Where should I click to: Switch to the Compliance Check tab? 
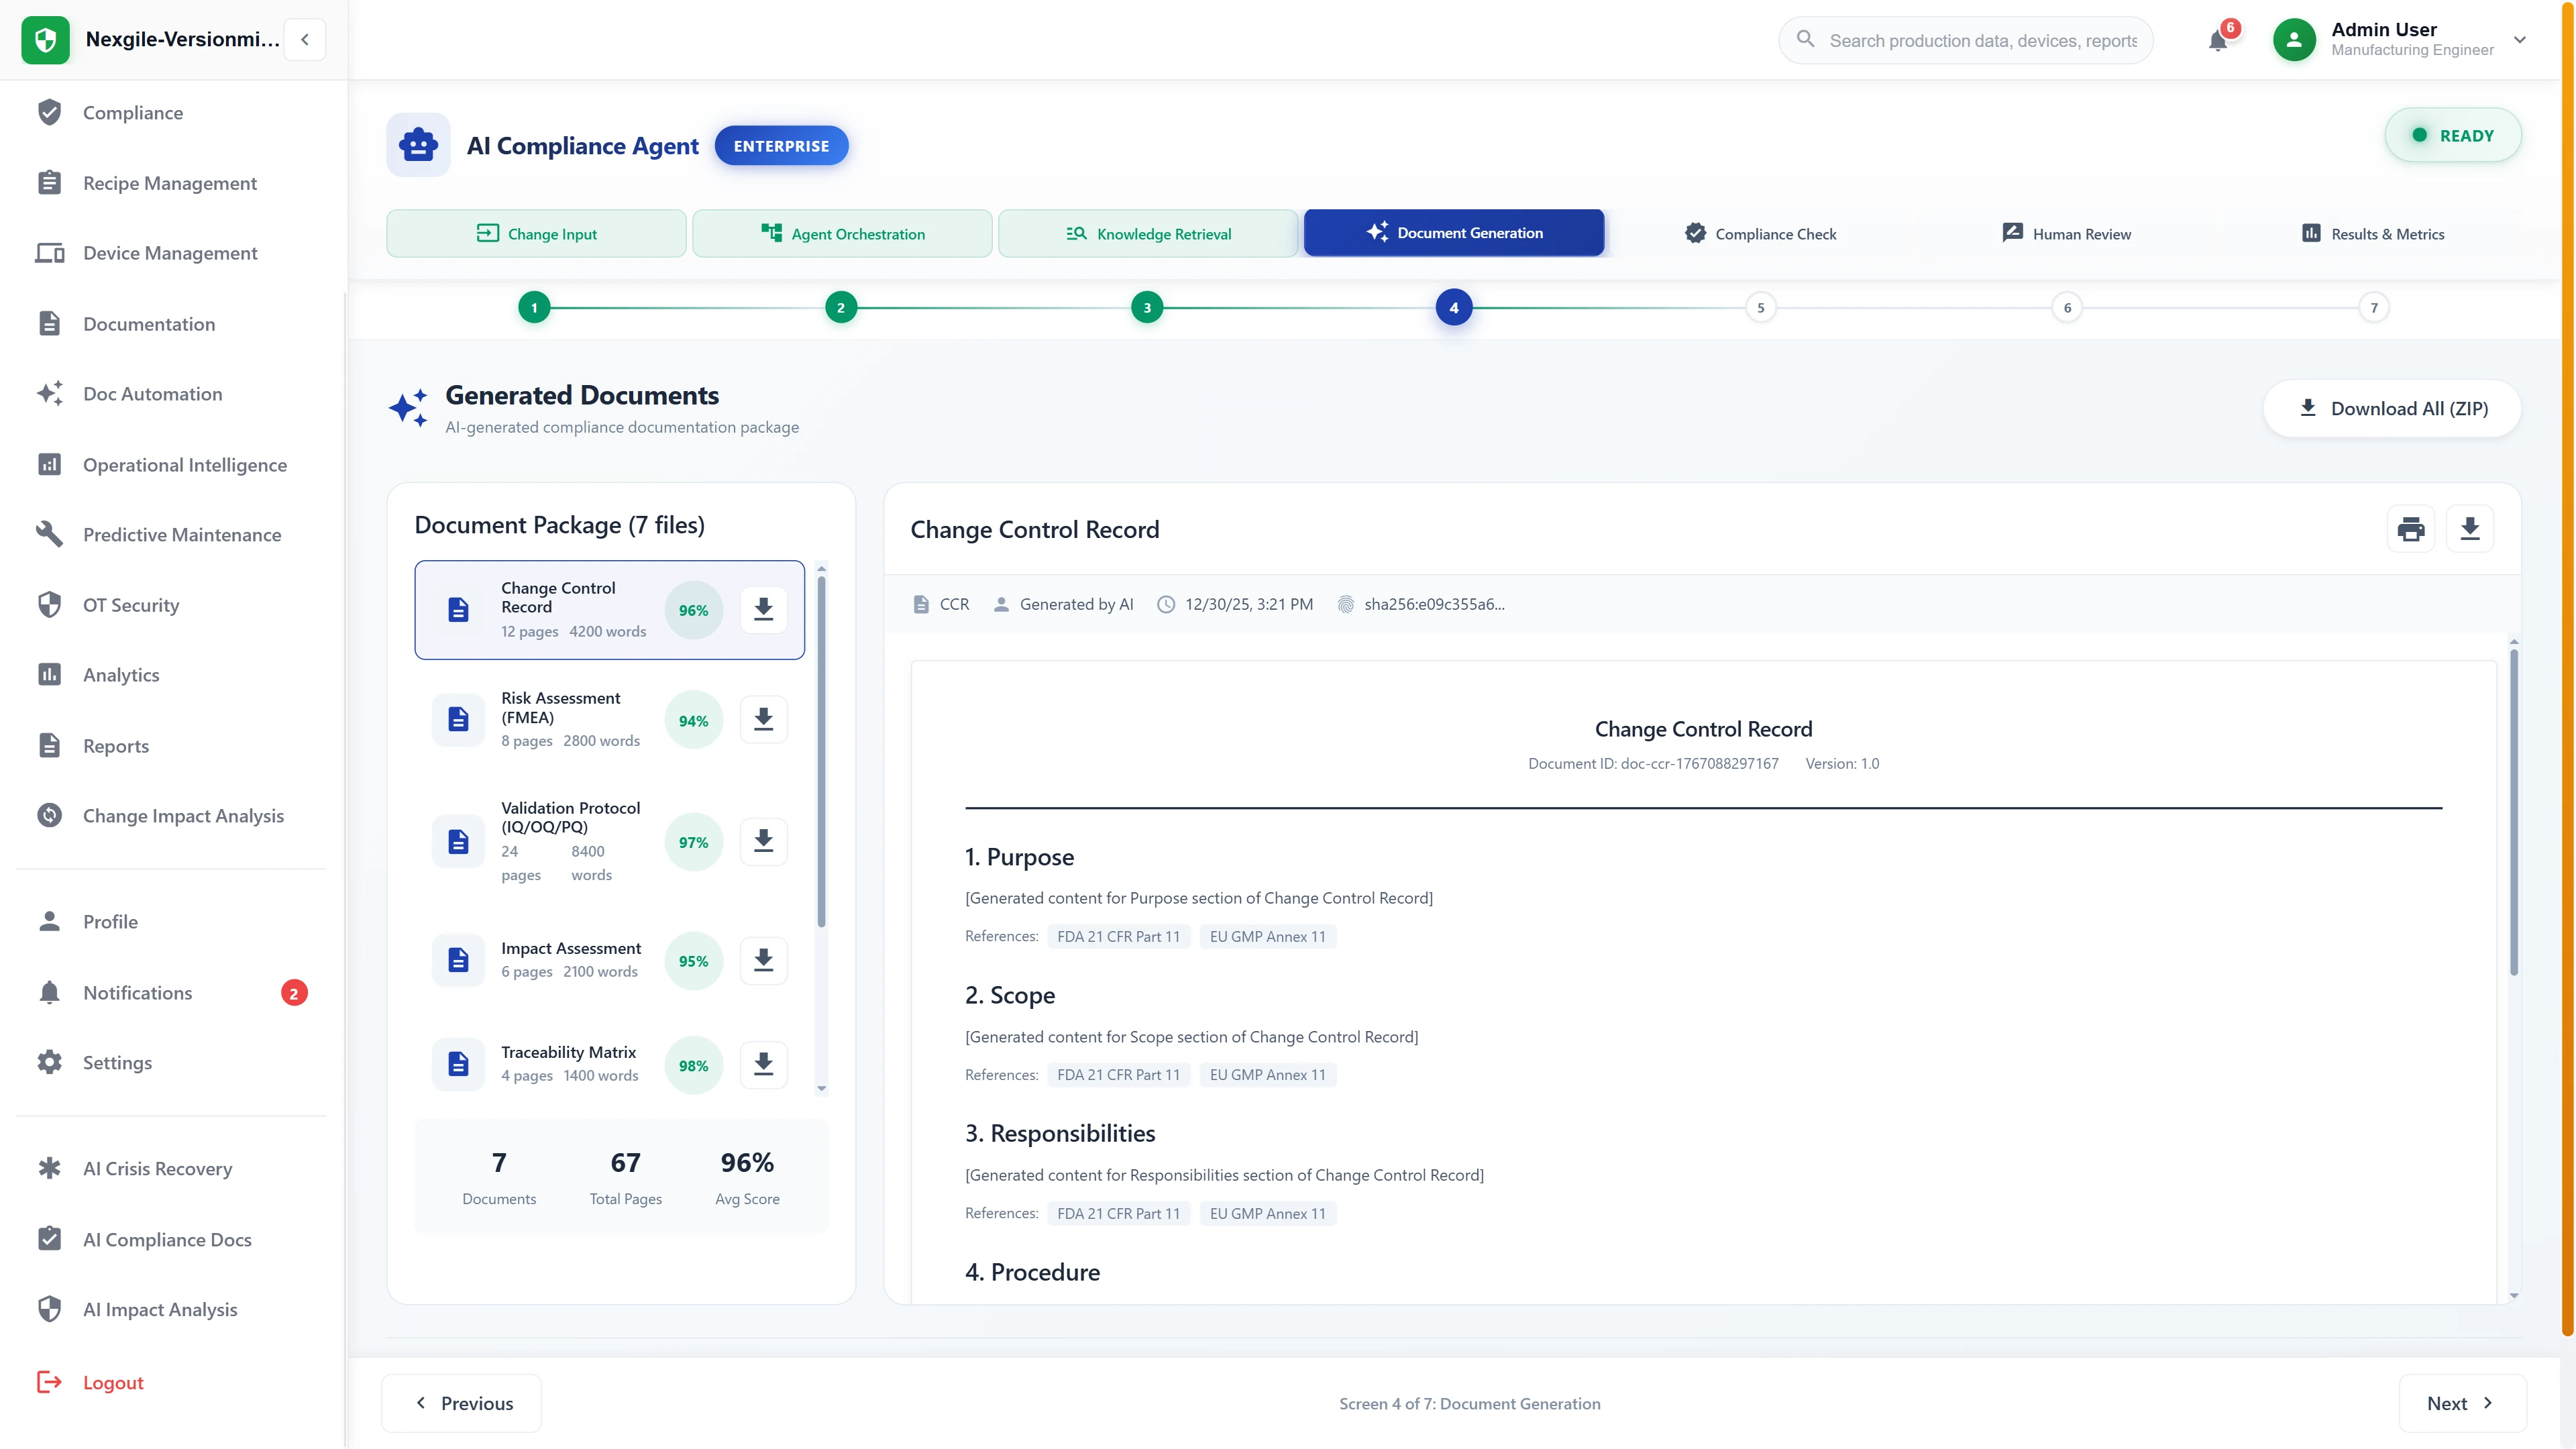(x=1760, y=233)
